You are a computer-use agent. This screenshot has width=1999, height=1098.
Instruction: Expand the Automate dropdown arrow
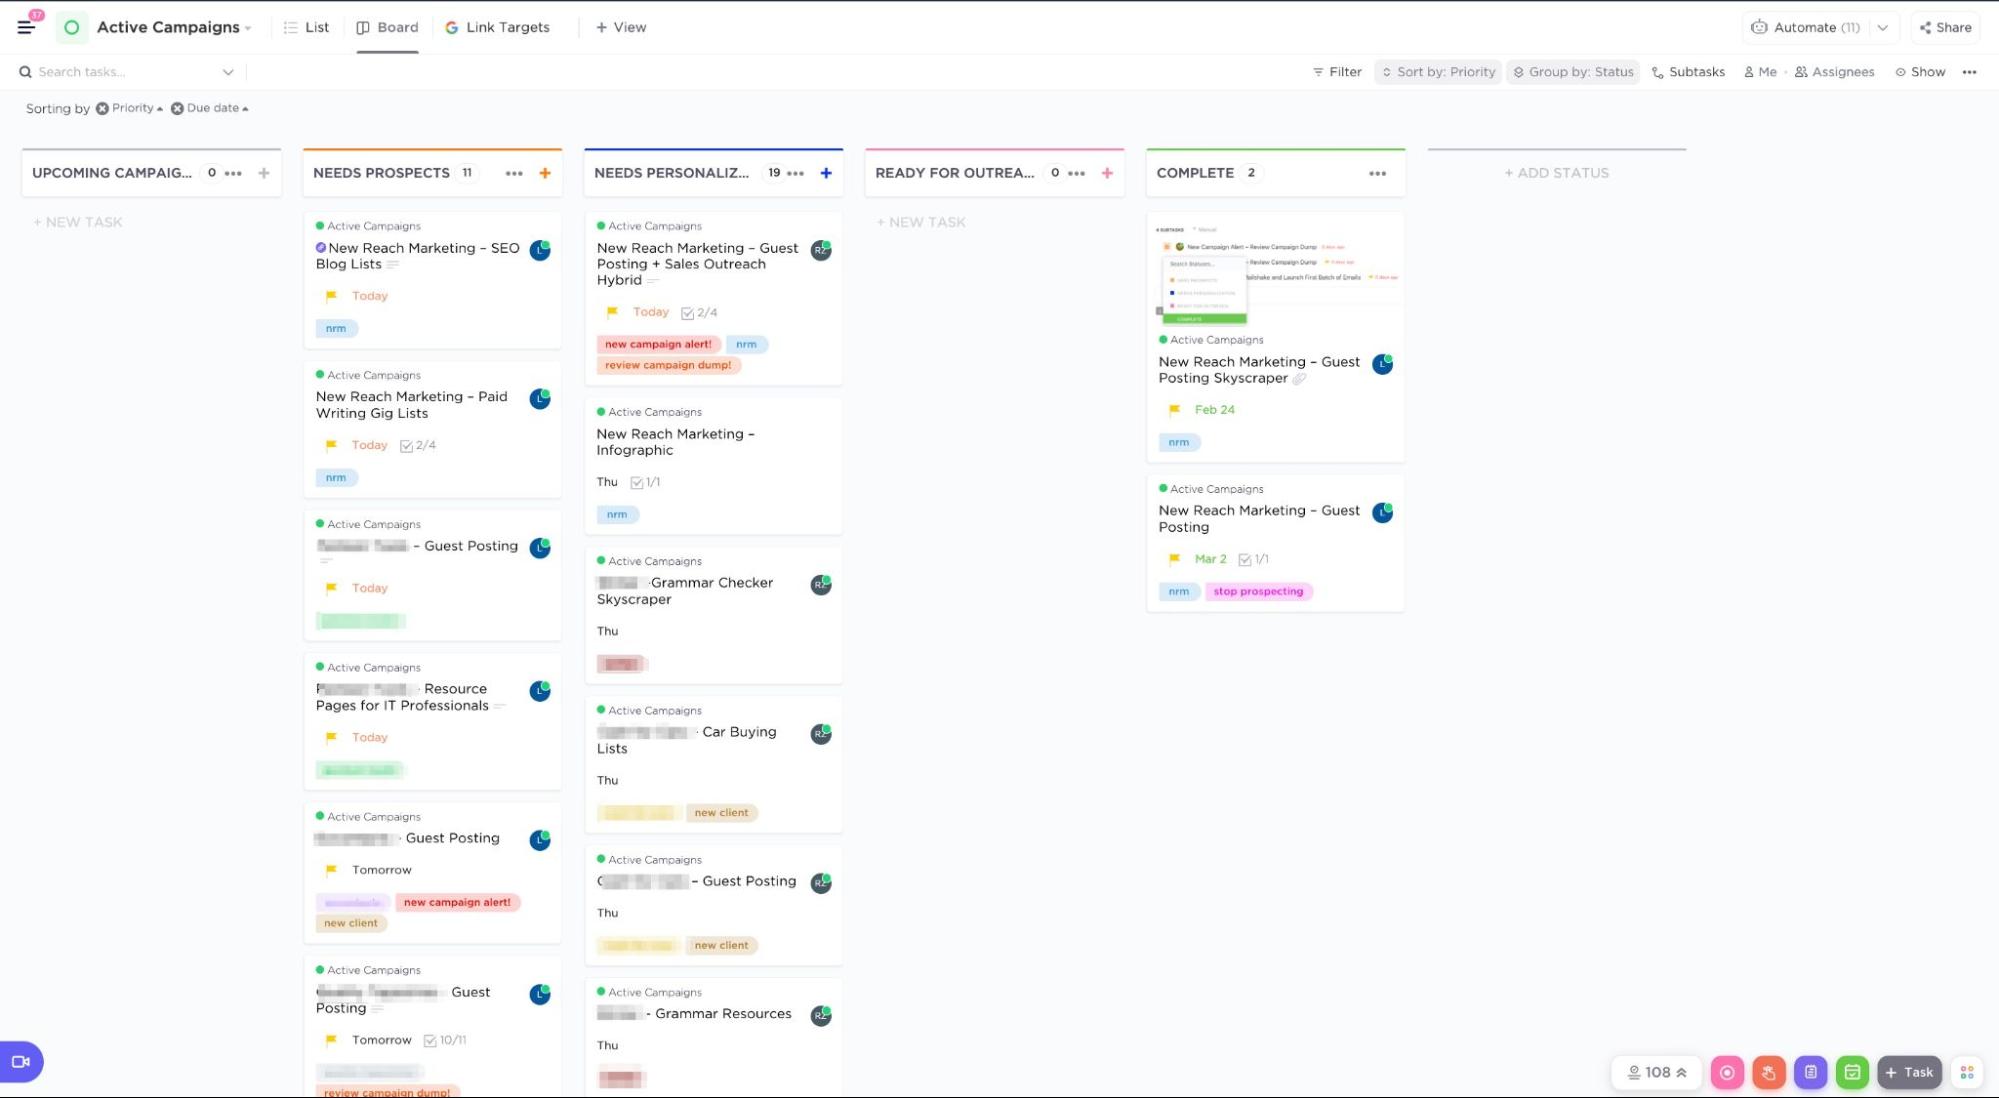1882,27
